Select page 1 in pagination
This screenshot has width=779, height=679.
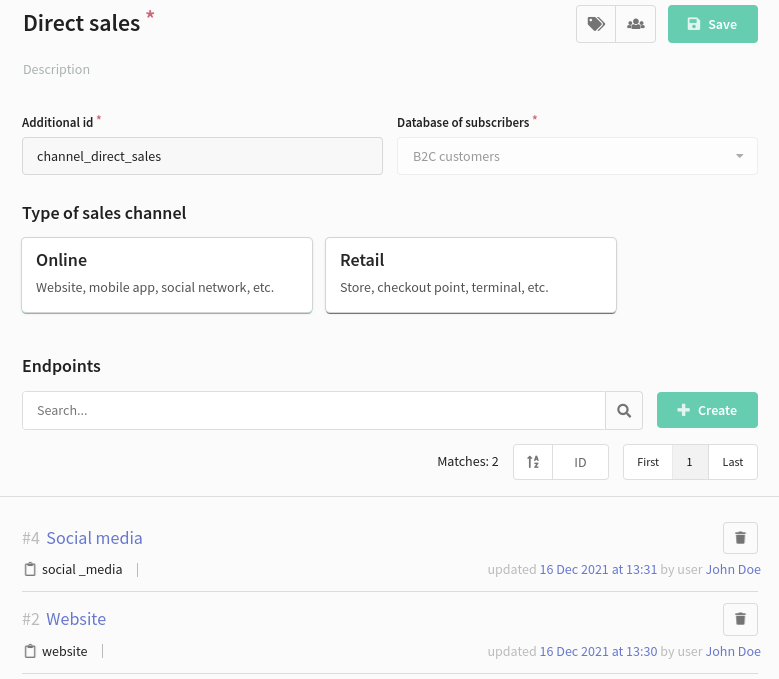[x=690, y=462]
